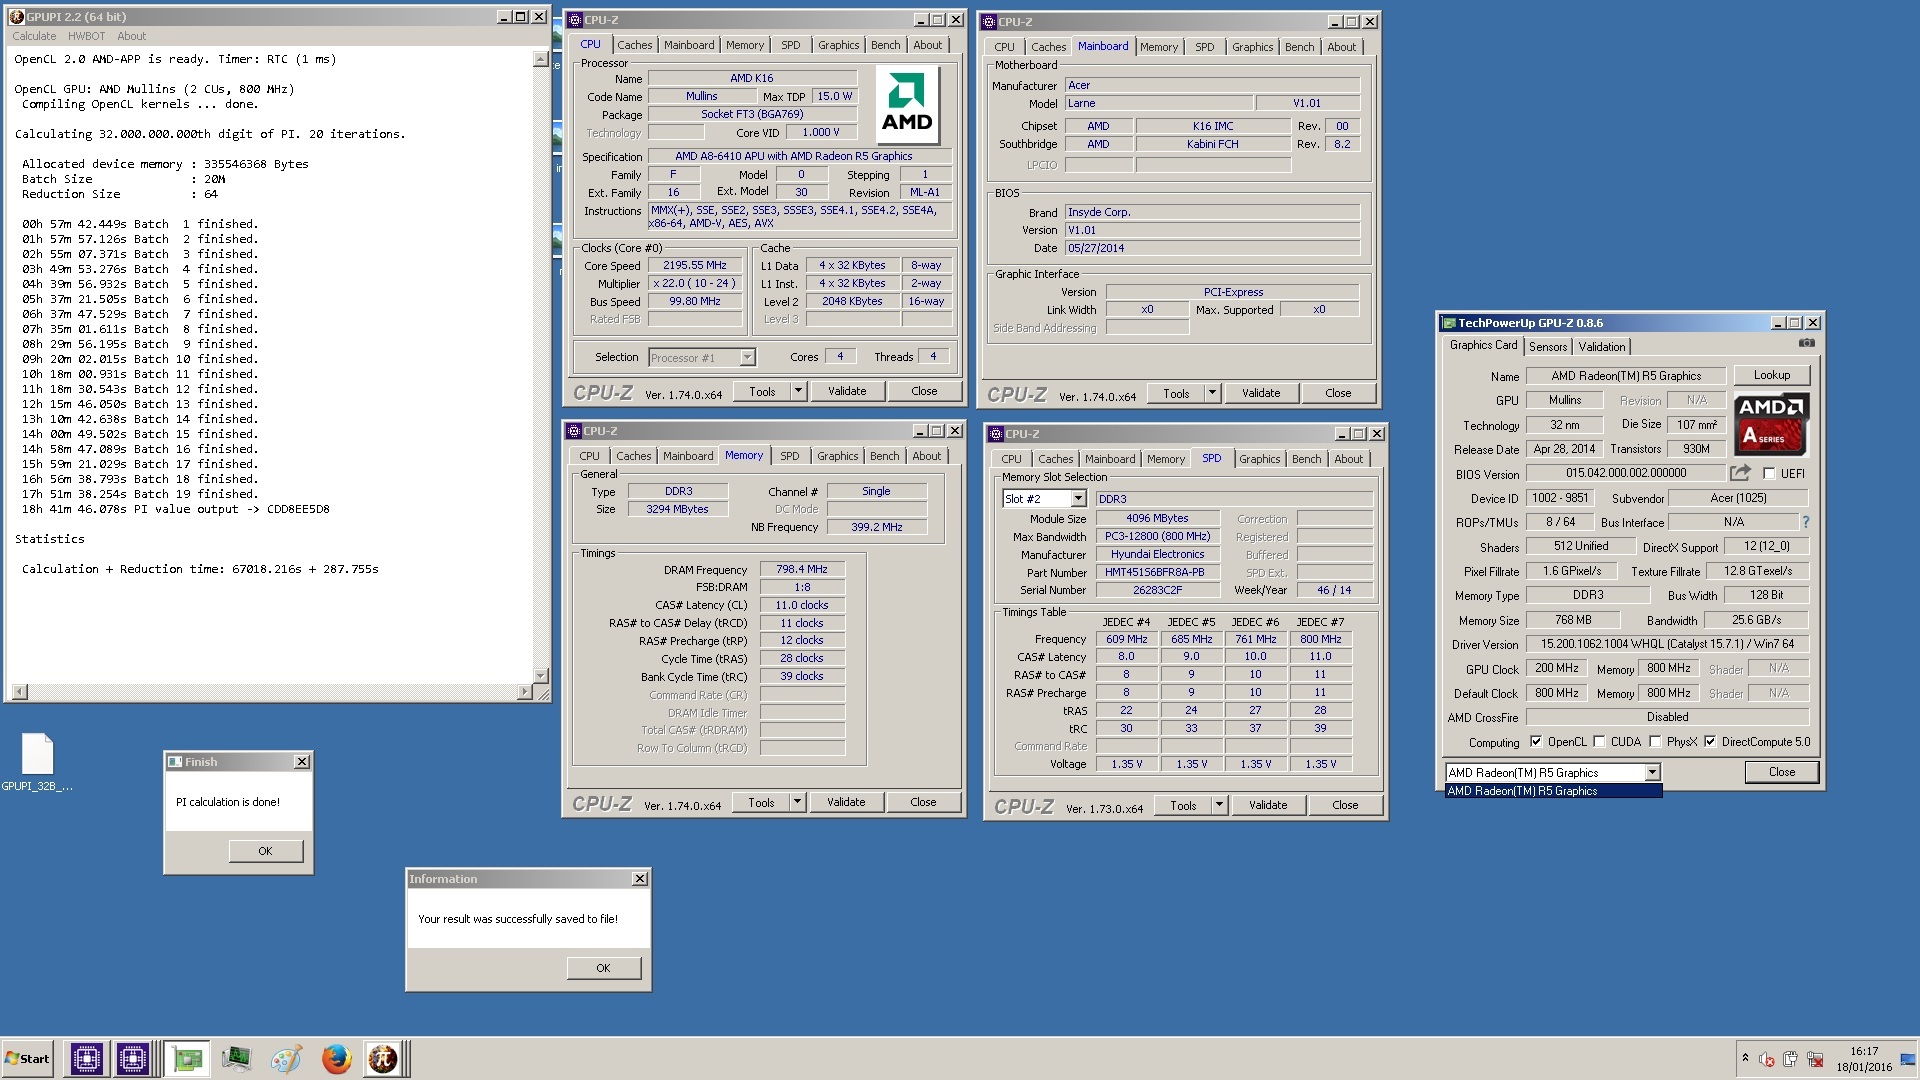Click Close in the CPU-Z Memory window
The image size is (1920, 1080).
923,802
